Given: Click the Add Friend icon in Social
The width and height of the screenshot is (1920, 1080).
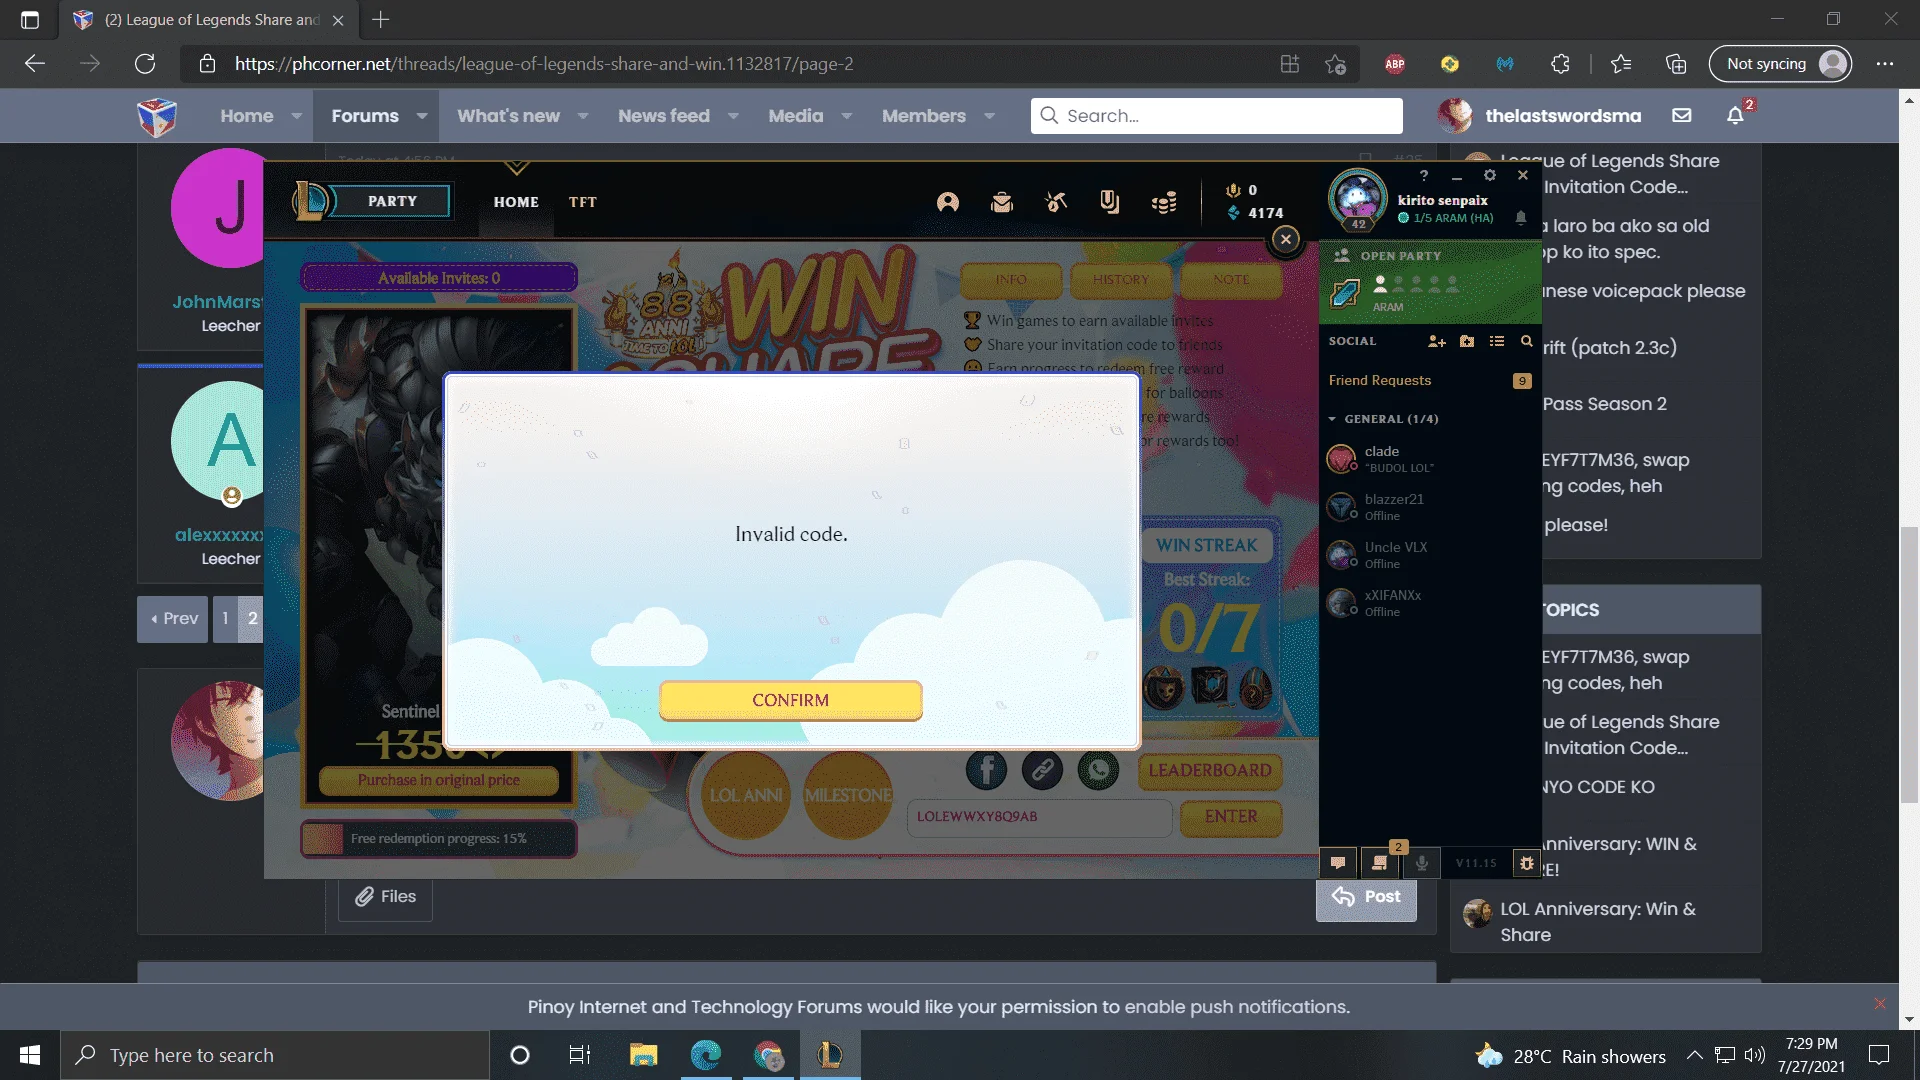Looking at the screenshot, I should [x=1437, y=341].
